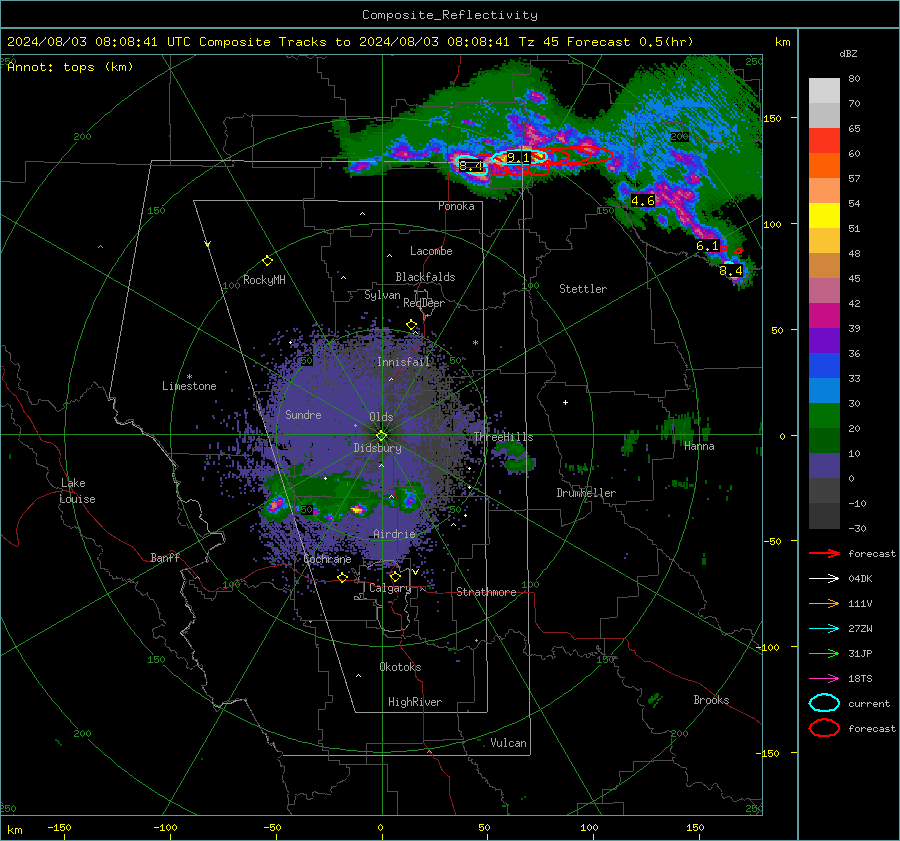Click the Vulcan city label

tap(509, 743)
